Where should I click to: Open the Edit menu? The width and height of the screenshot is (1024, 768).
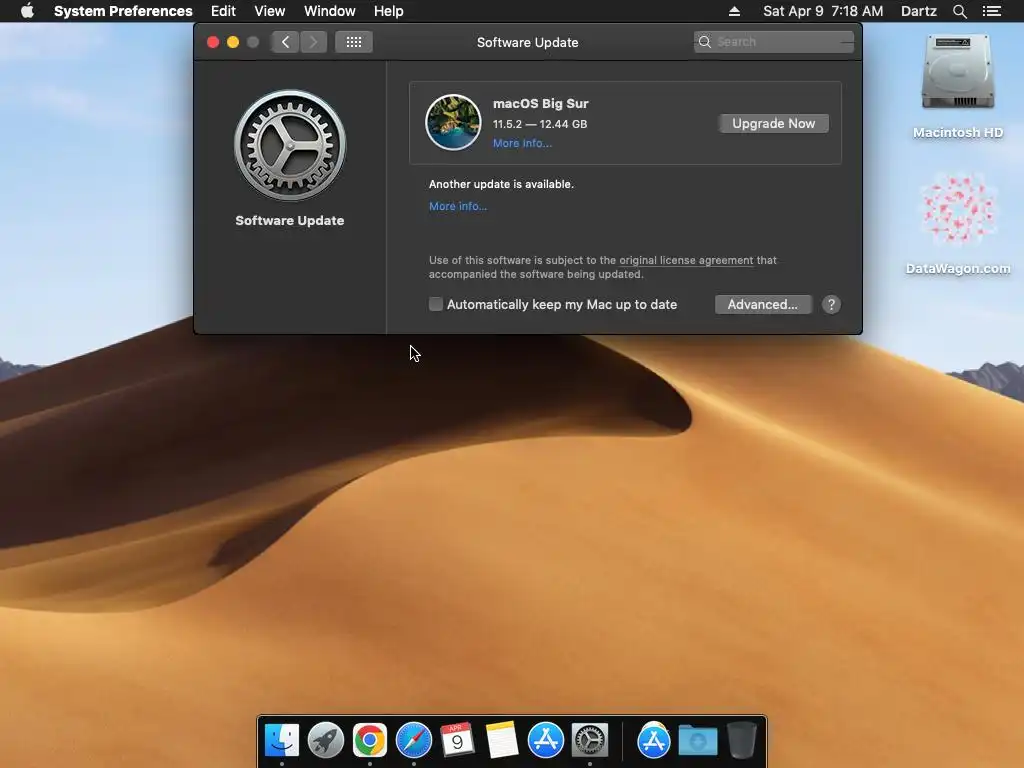[x=223, y=11]
